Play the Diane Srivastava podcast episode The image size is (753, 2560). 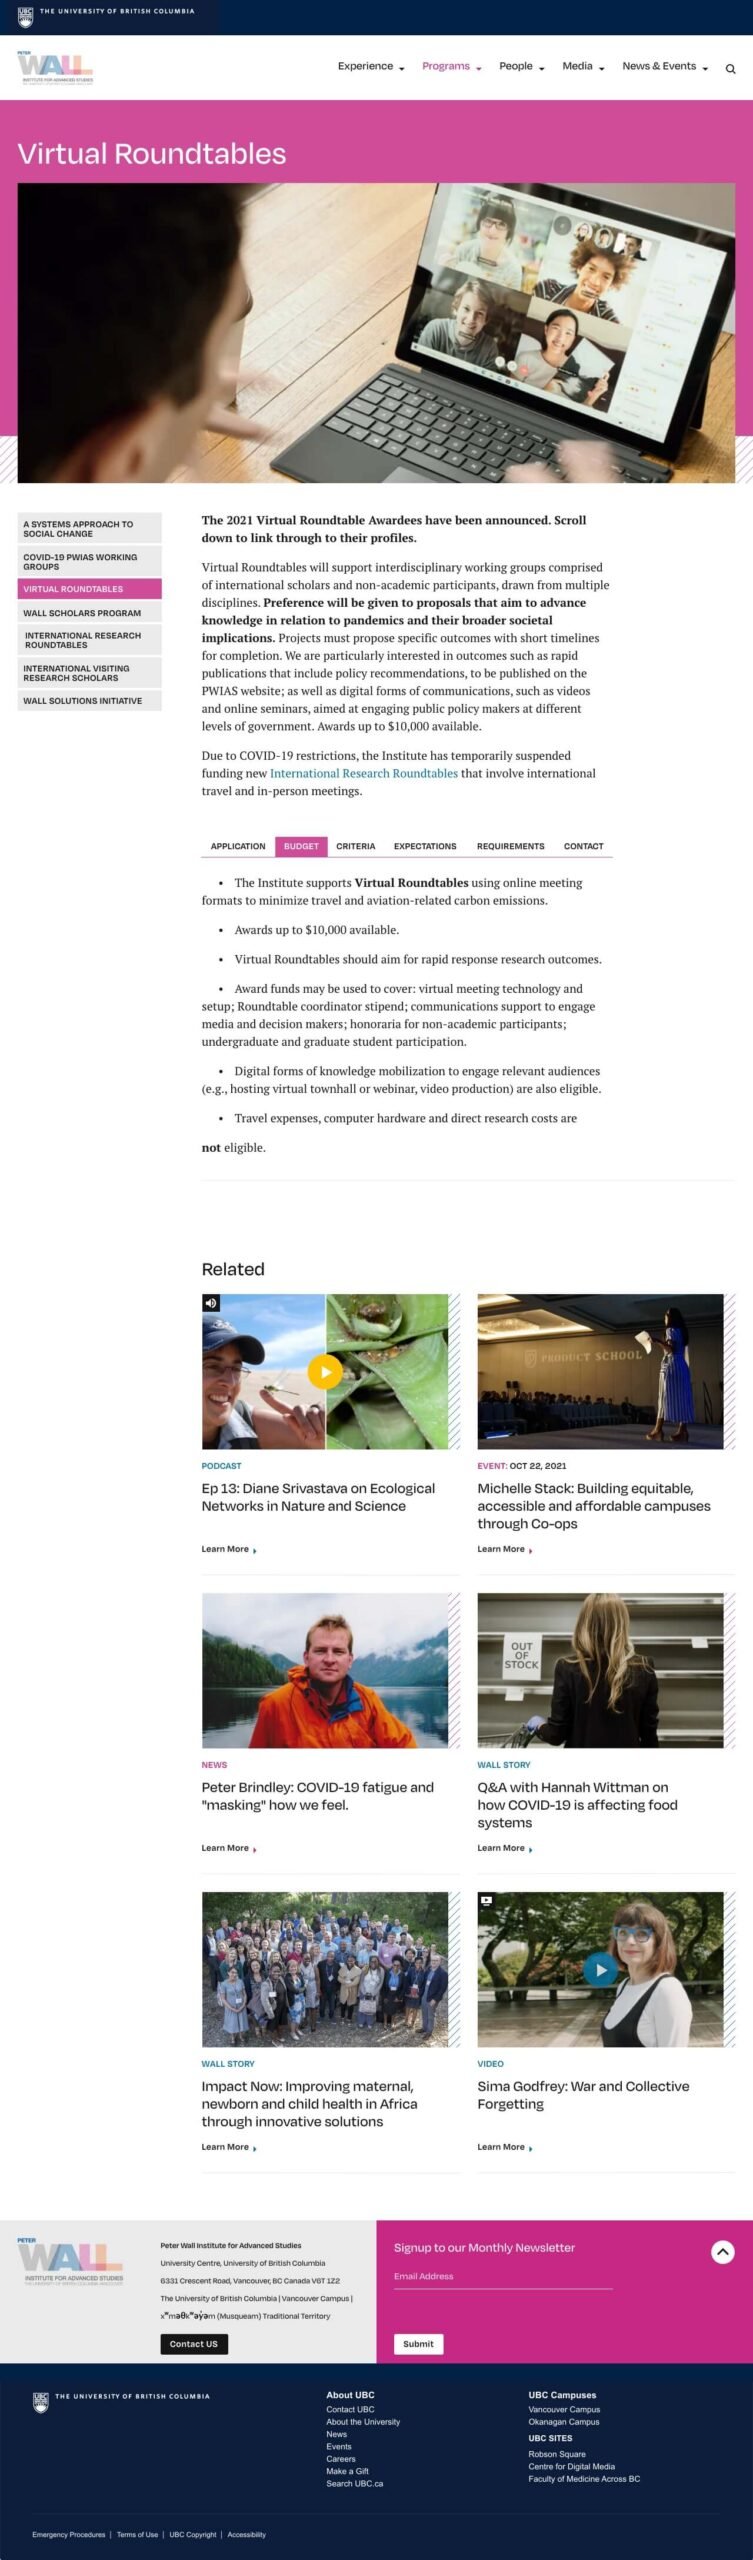tap(324, 1371)
